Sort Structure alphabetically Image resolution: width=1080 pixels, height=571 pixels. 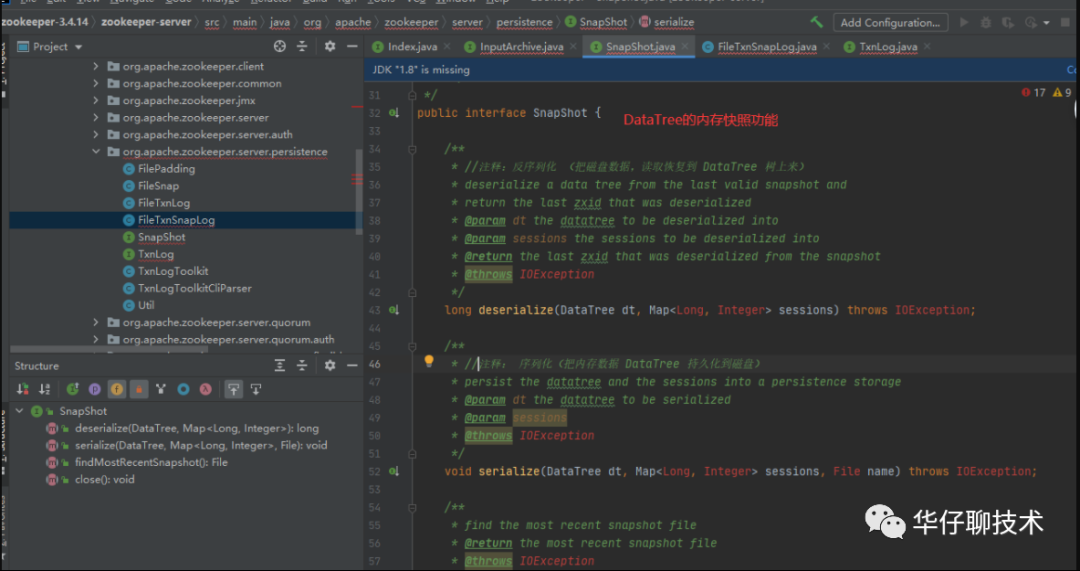[x=45, y=389]
